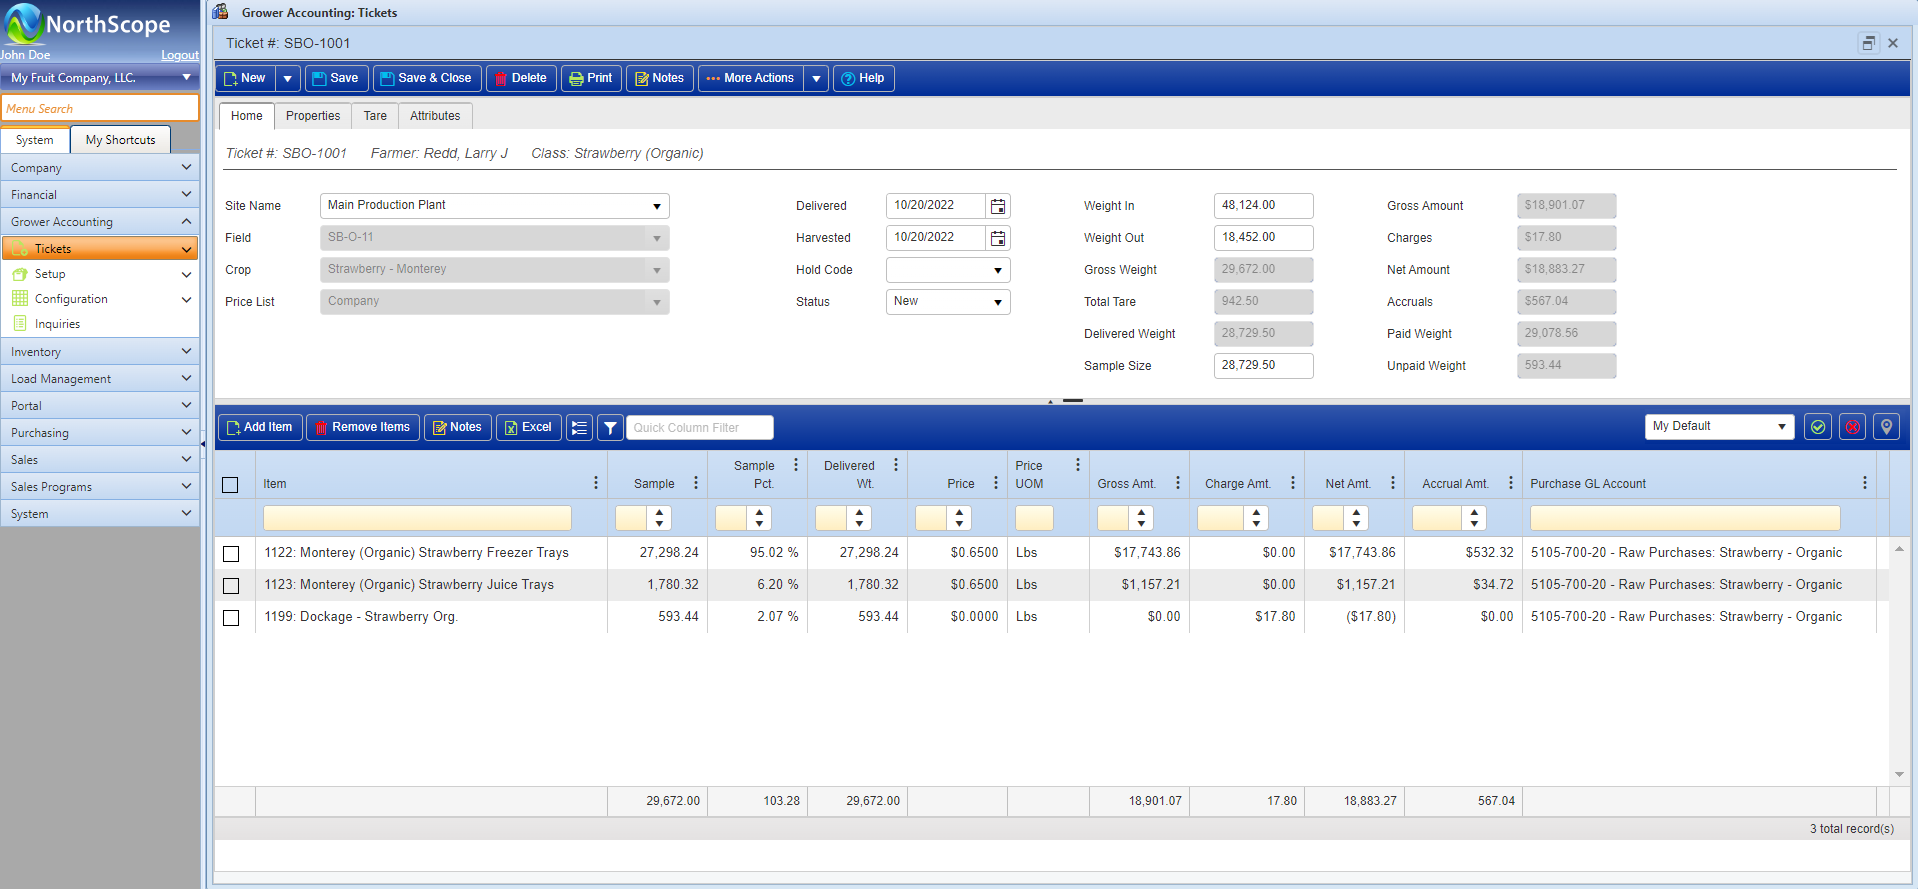Screen dimensions: 1918x889
Task: Click the red X layout icon
Action: 1852,427
